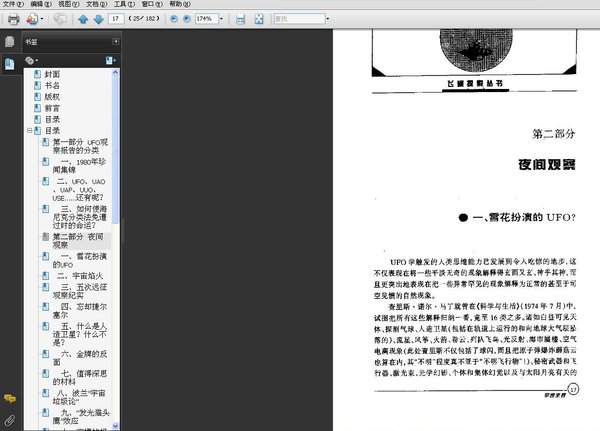Open the 编辑 (Edit) menu
The image size is (600, 431).
tap(41, 4)
